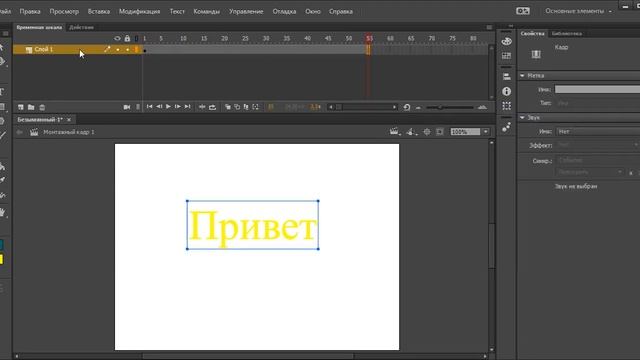
Task: Close the Безымянный-1 document tab
Action: point(69,120)
